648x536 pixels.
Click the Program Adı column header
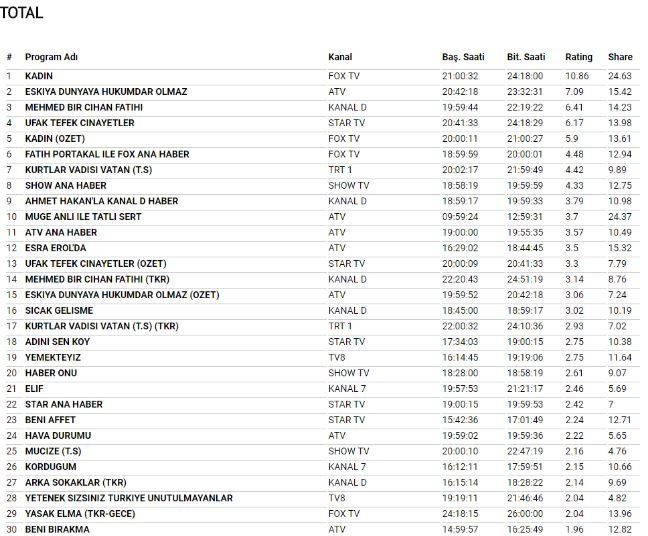(51, 57)
